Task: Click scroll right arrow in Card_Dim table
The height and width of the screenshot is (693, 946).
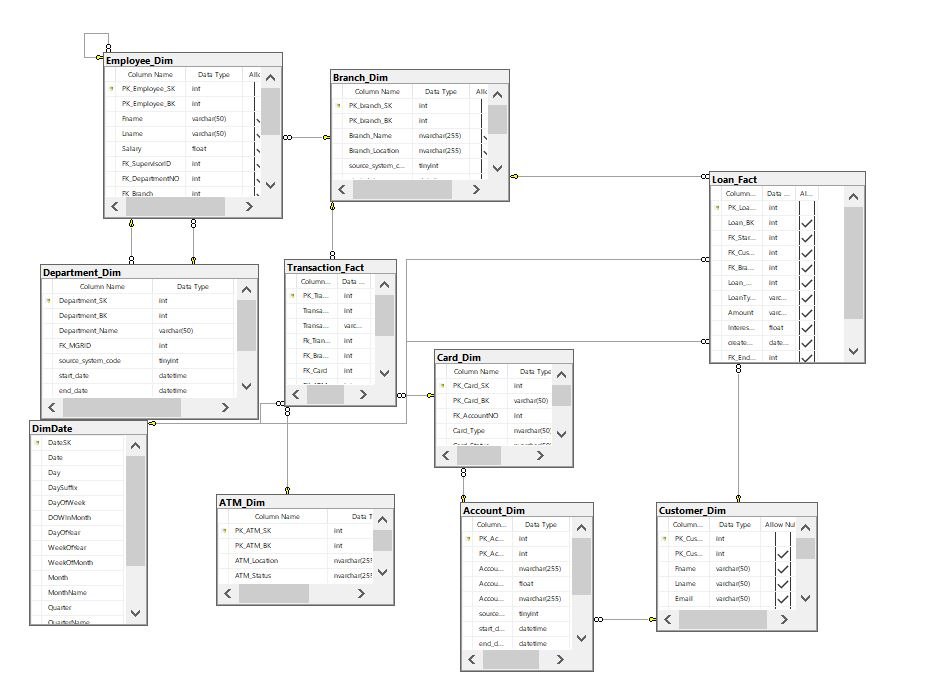Action: tap(540, 456)
